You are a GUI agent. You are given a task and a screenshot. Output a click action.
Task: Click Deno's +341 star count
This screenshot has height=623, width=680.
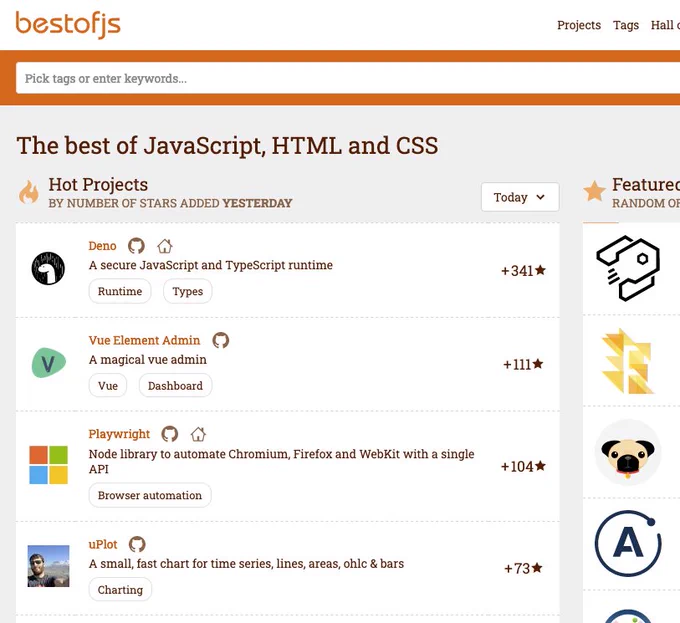523,271
